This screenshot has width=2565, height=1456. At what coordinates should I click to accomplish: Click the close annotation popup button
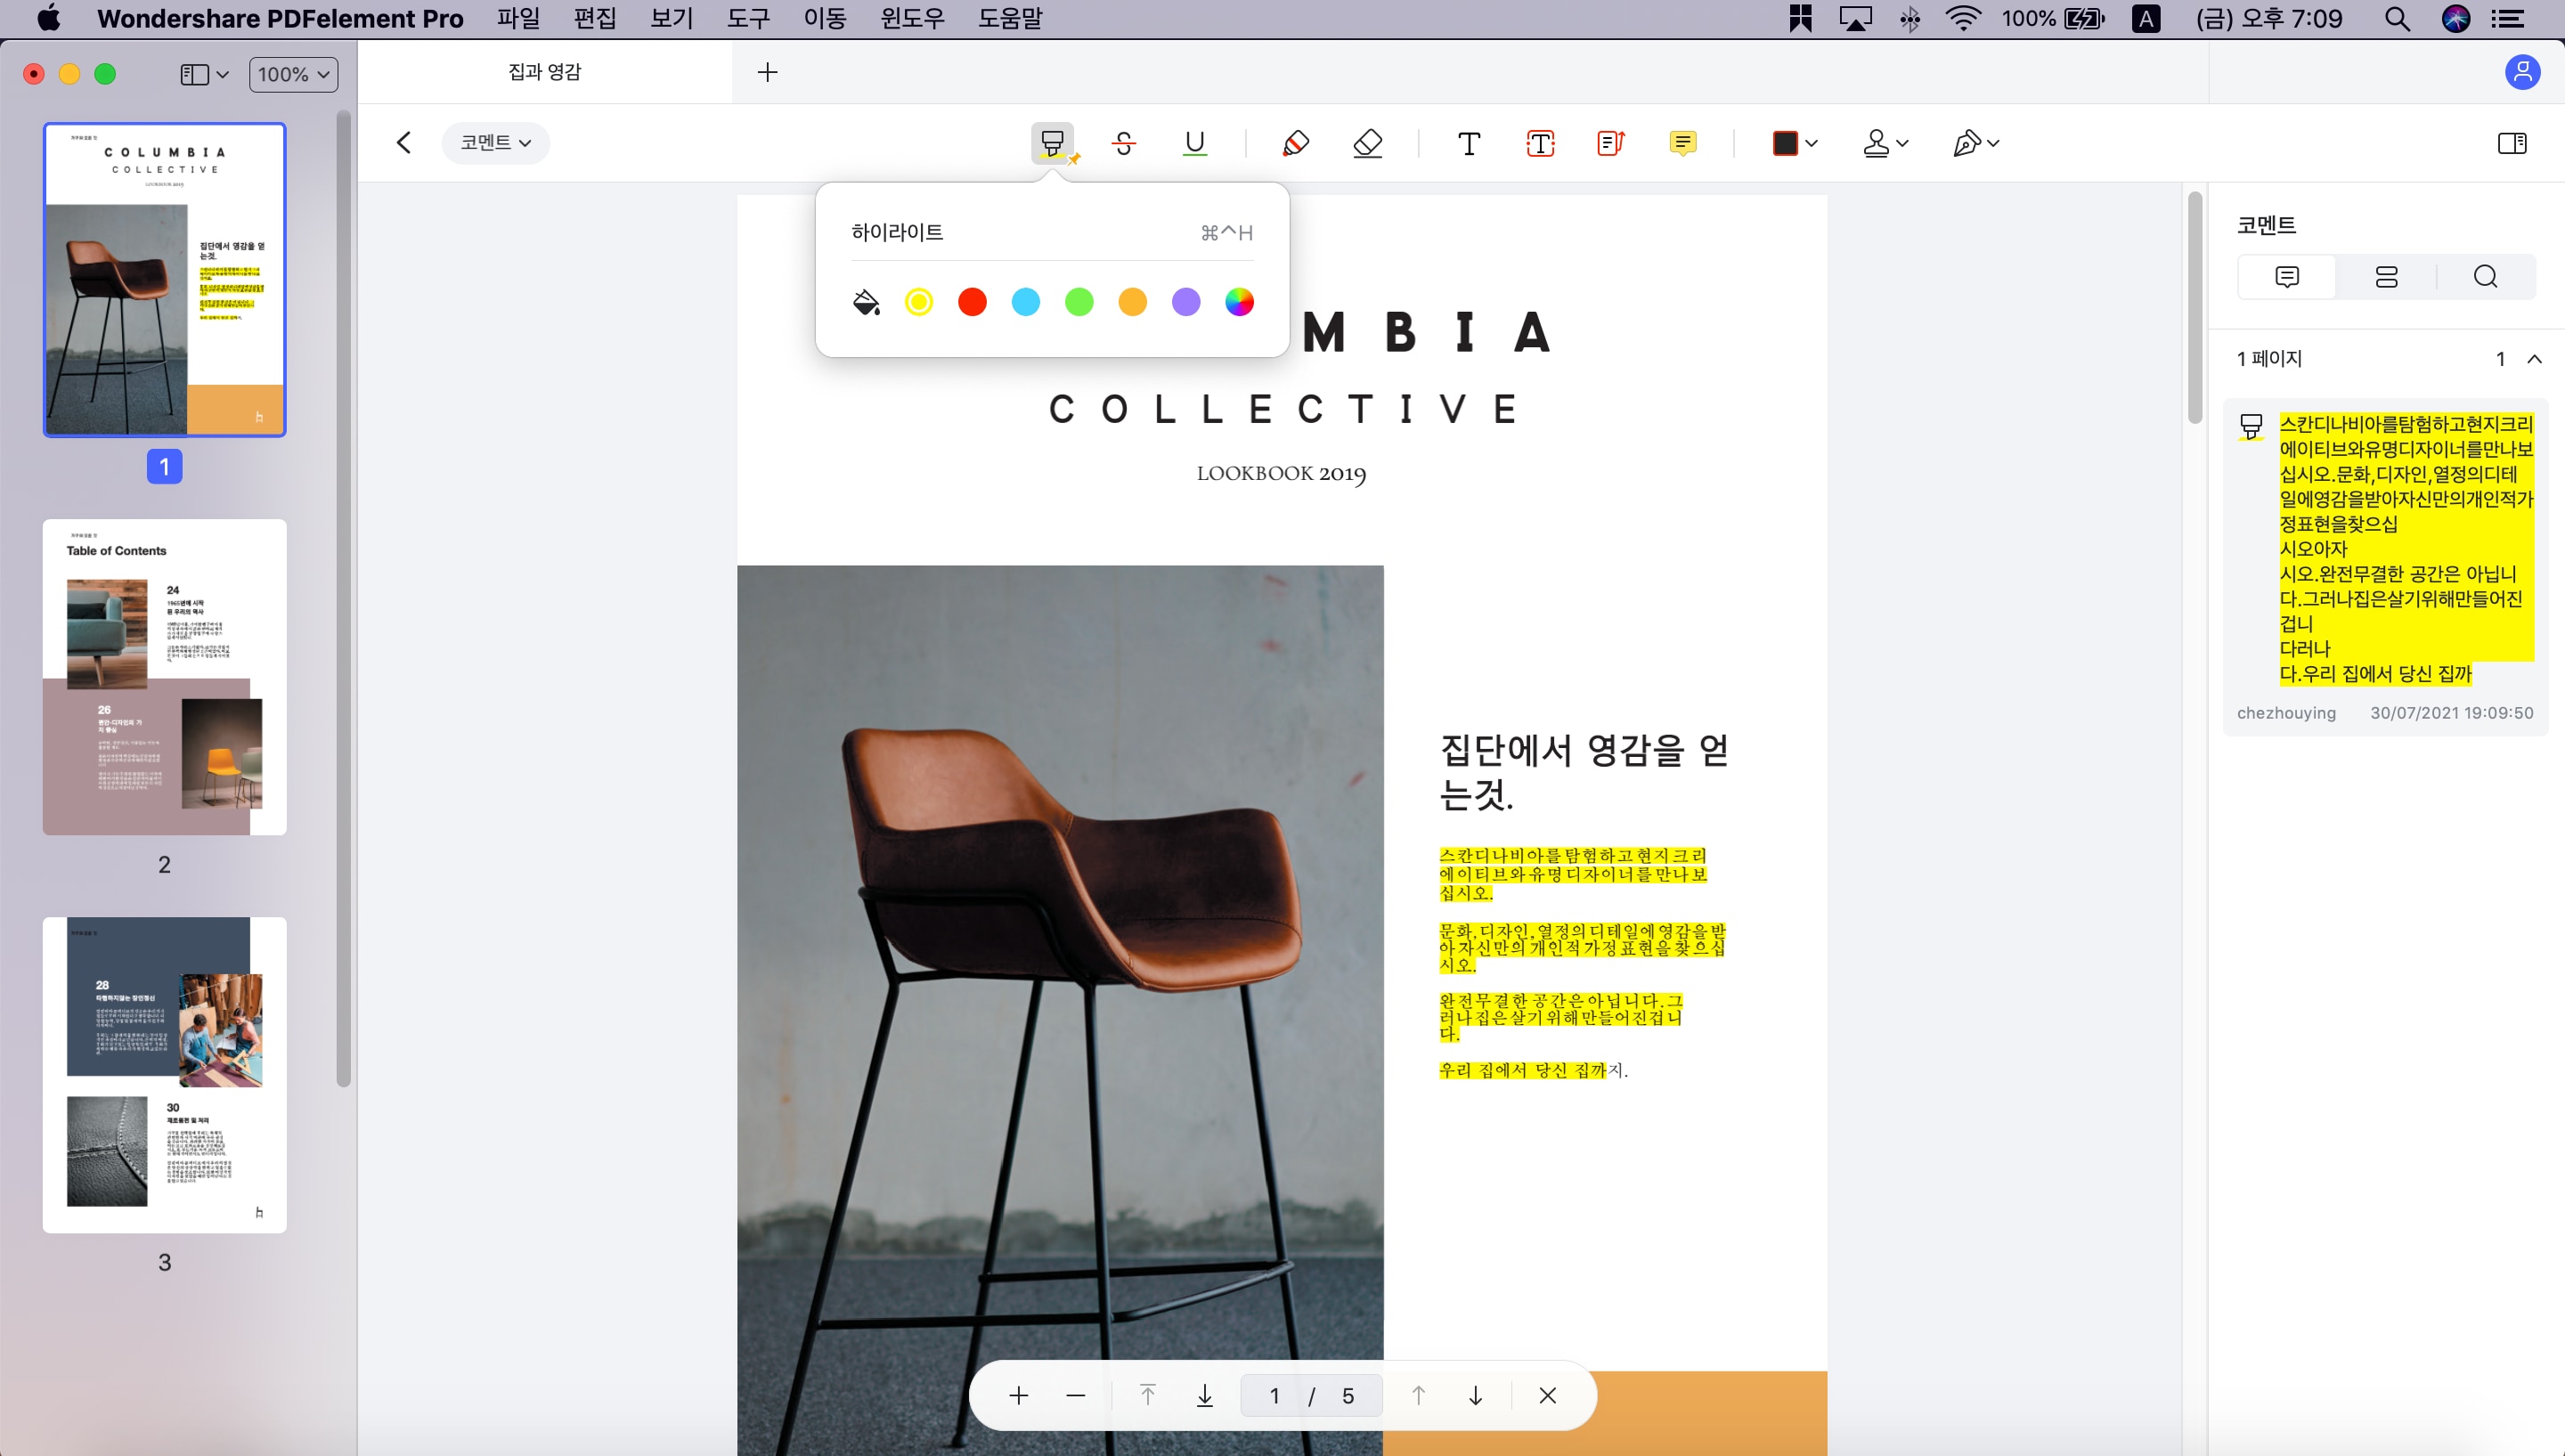click(x=1547, y=1395)
